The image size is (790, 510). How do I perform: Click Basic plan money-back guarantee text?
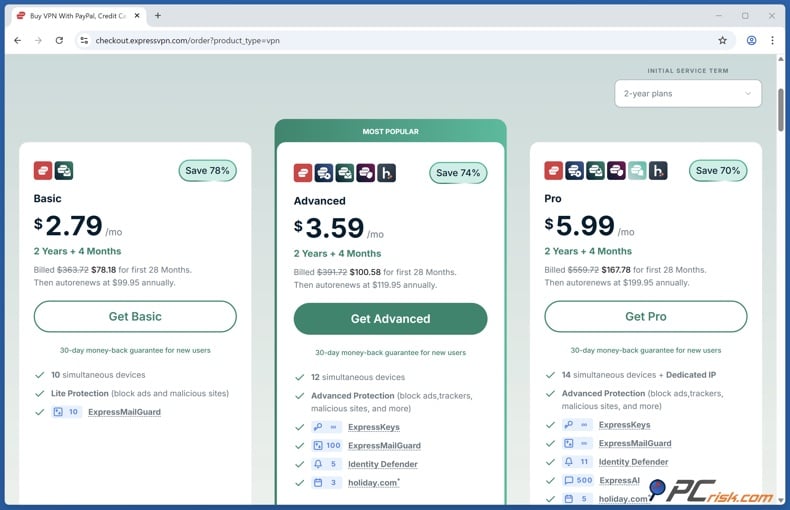(135, 350)
